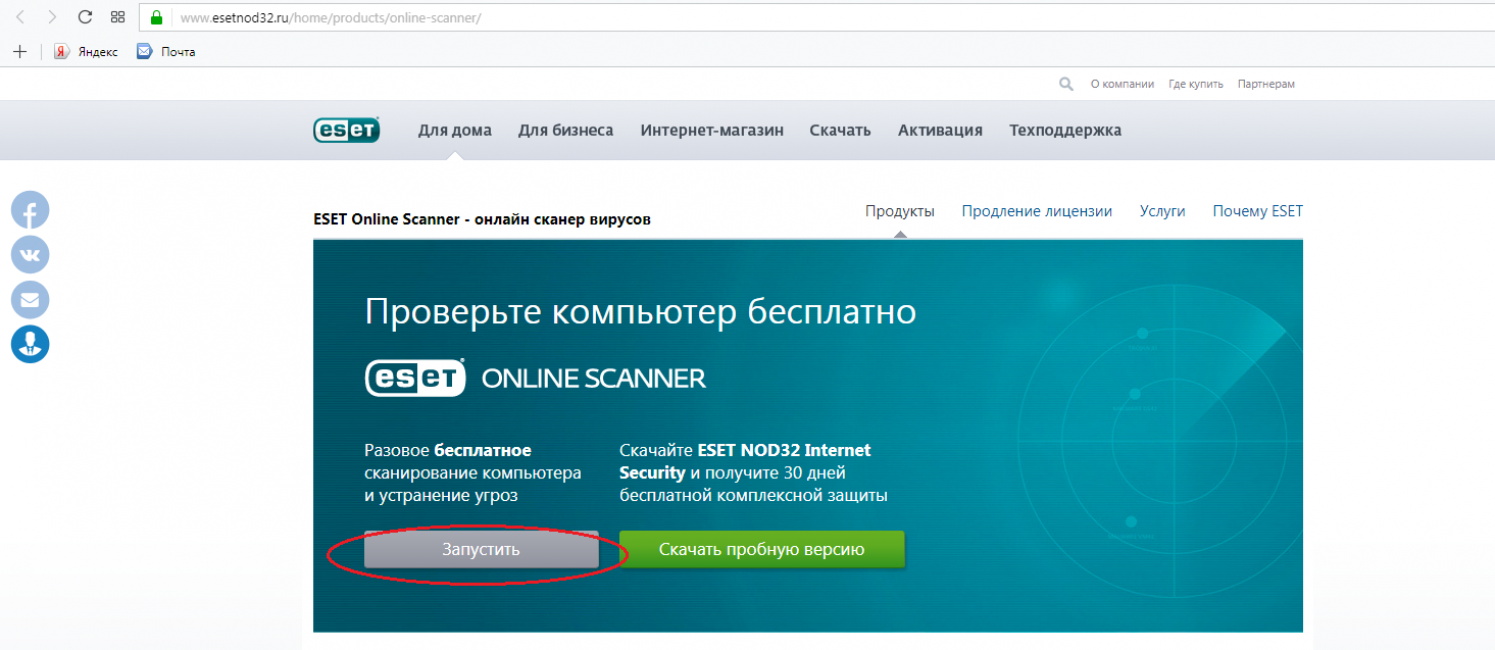Click the Разовое бесплатное description text
Image resolution: width=1495 pixels, height=650 pixels.
[x=473, y=473]
